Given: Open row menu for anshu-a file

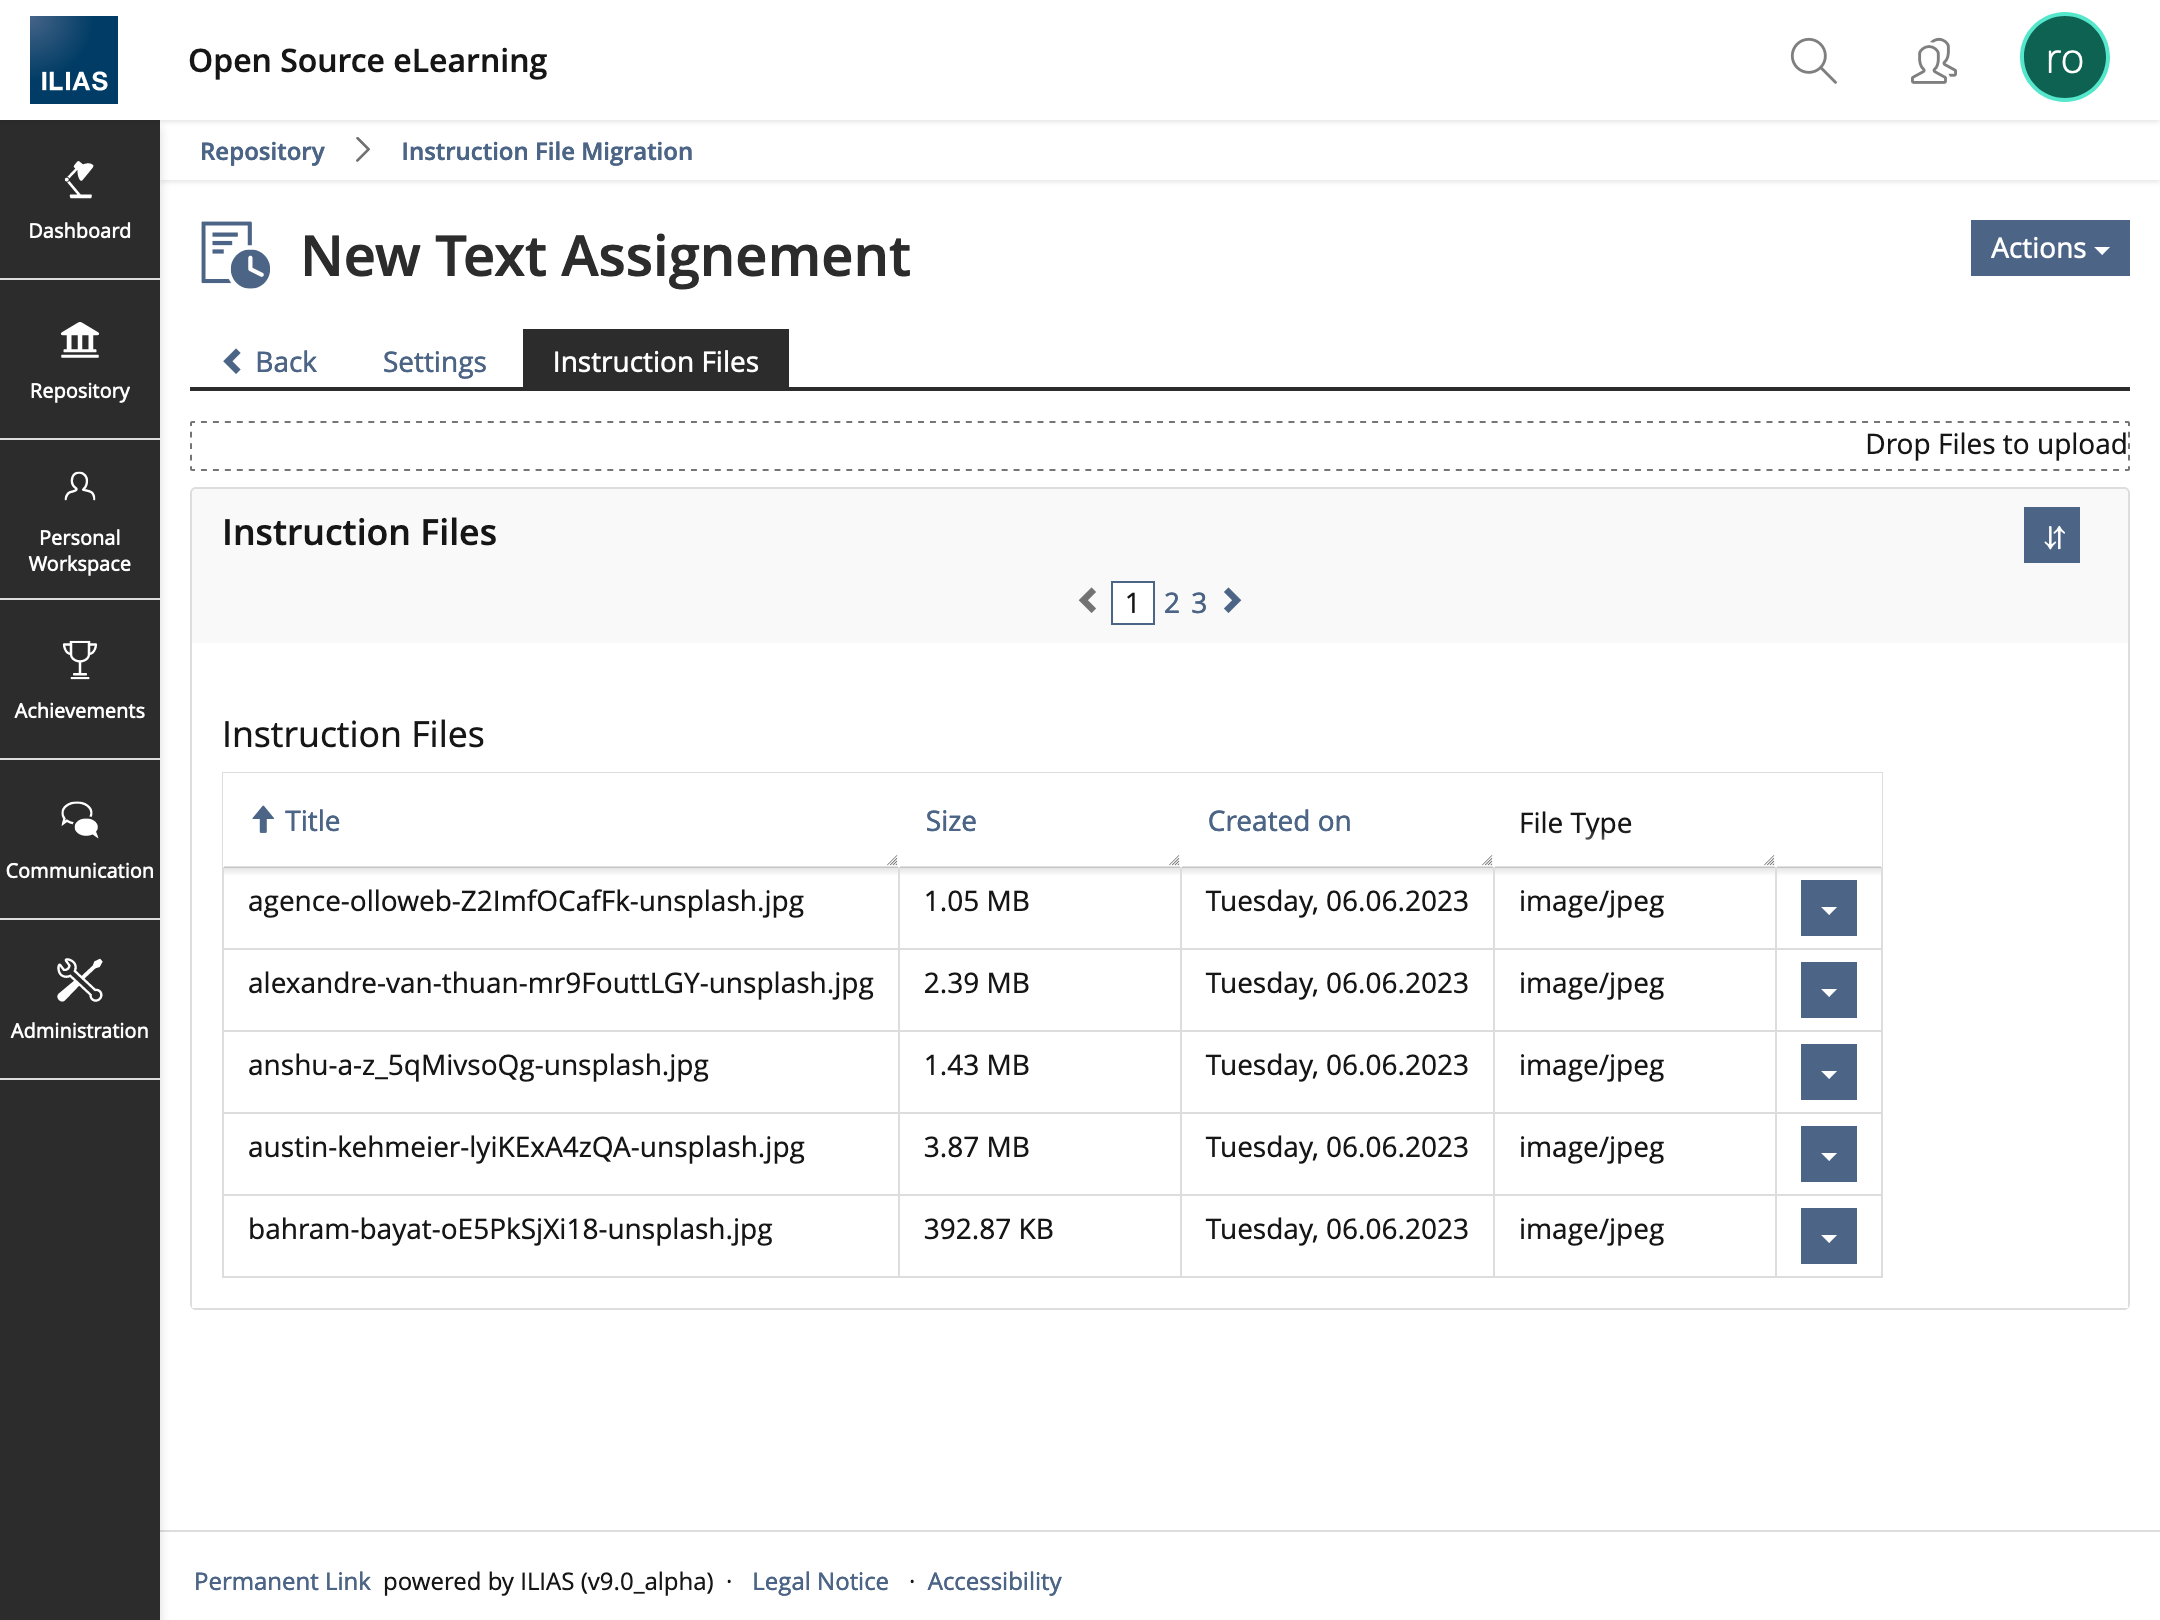Looking at the screenshot, I should coord(1828,1072).
